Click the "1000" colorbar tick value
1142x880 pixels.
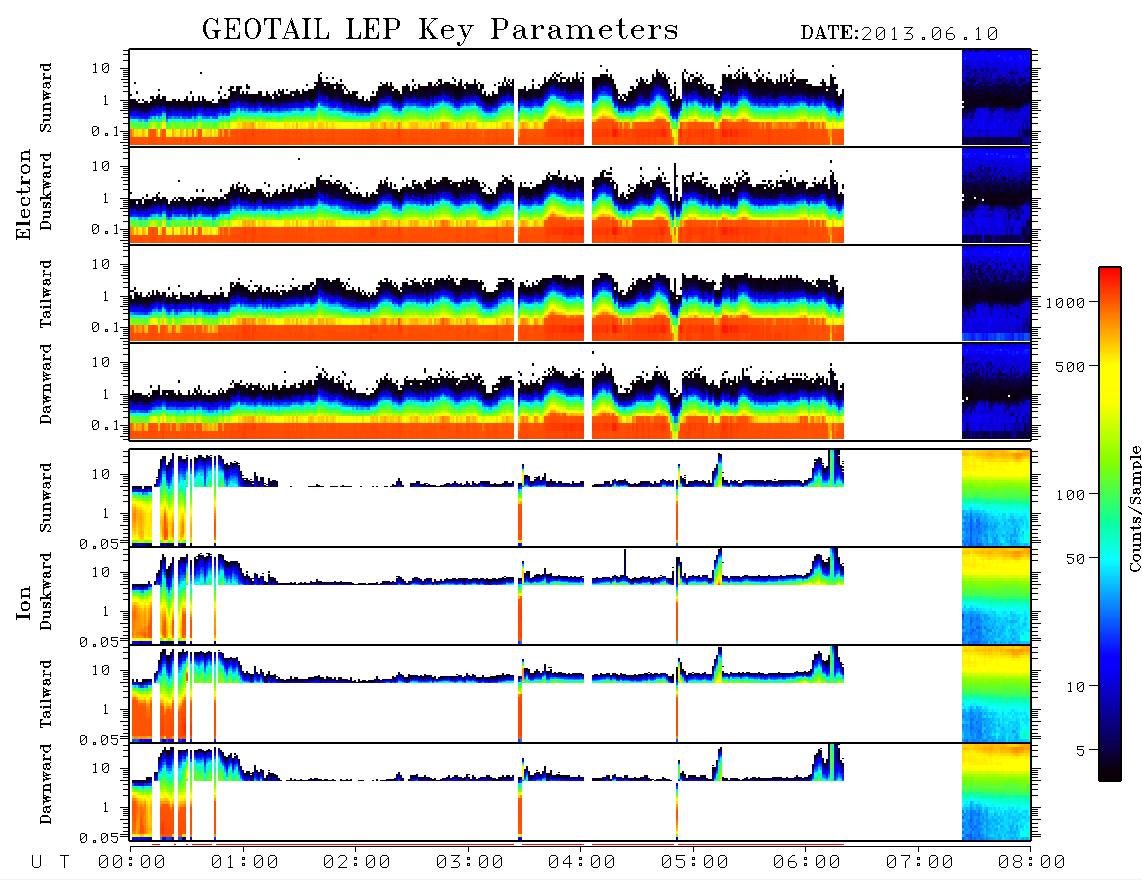tap(1065, 303)
